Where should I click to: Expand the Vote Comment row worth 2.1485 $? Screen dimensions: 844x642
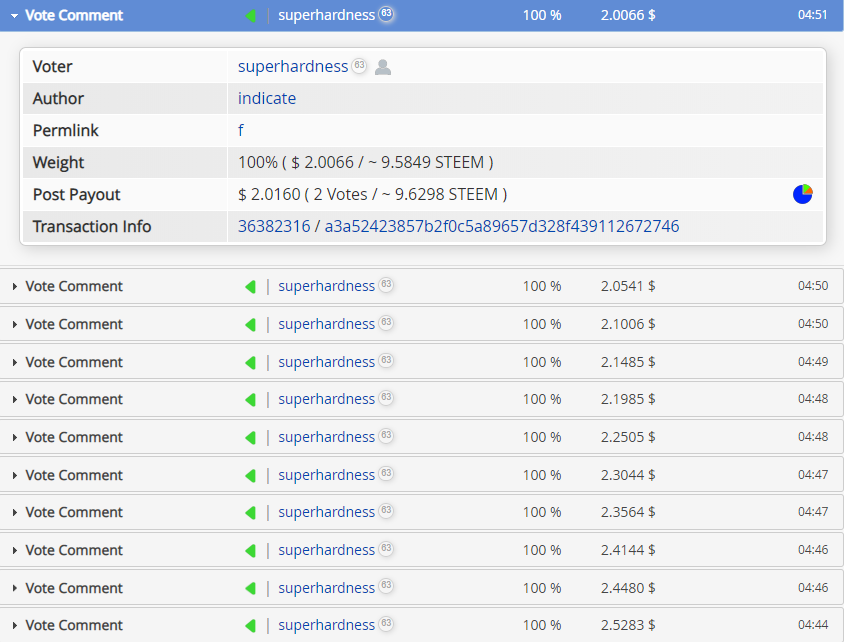[x=421, y=362]
